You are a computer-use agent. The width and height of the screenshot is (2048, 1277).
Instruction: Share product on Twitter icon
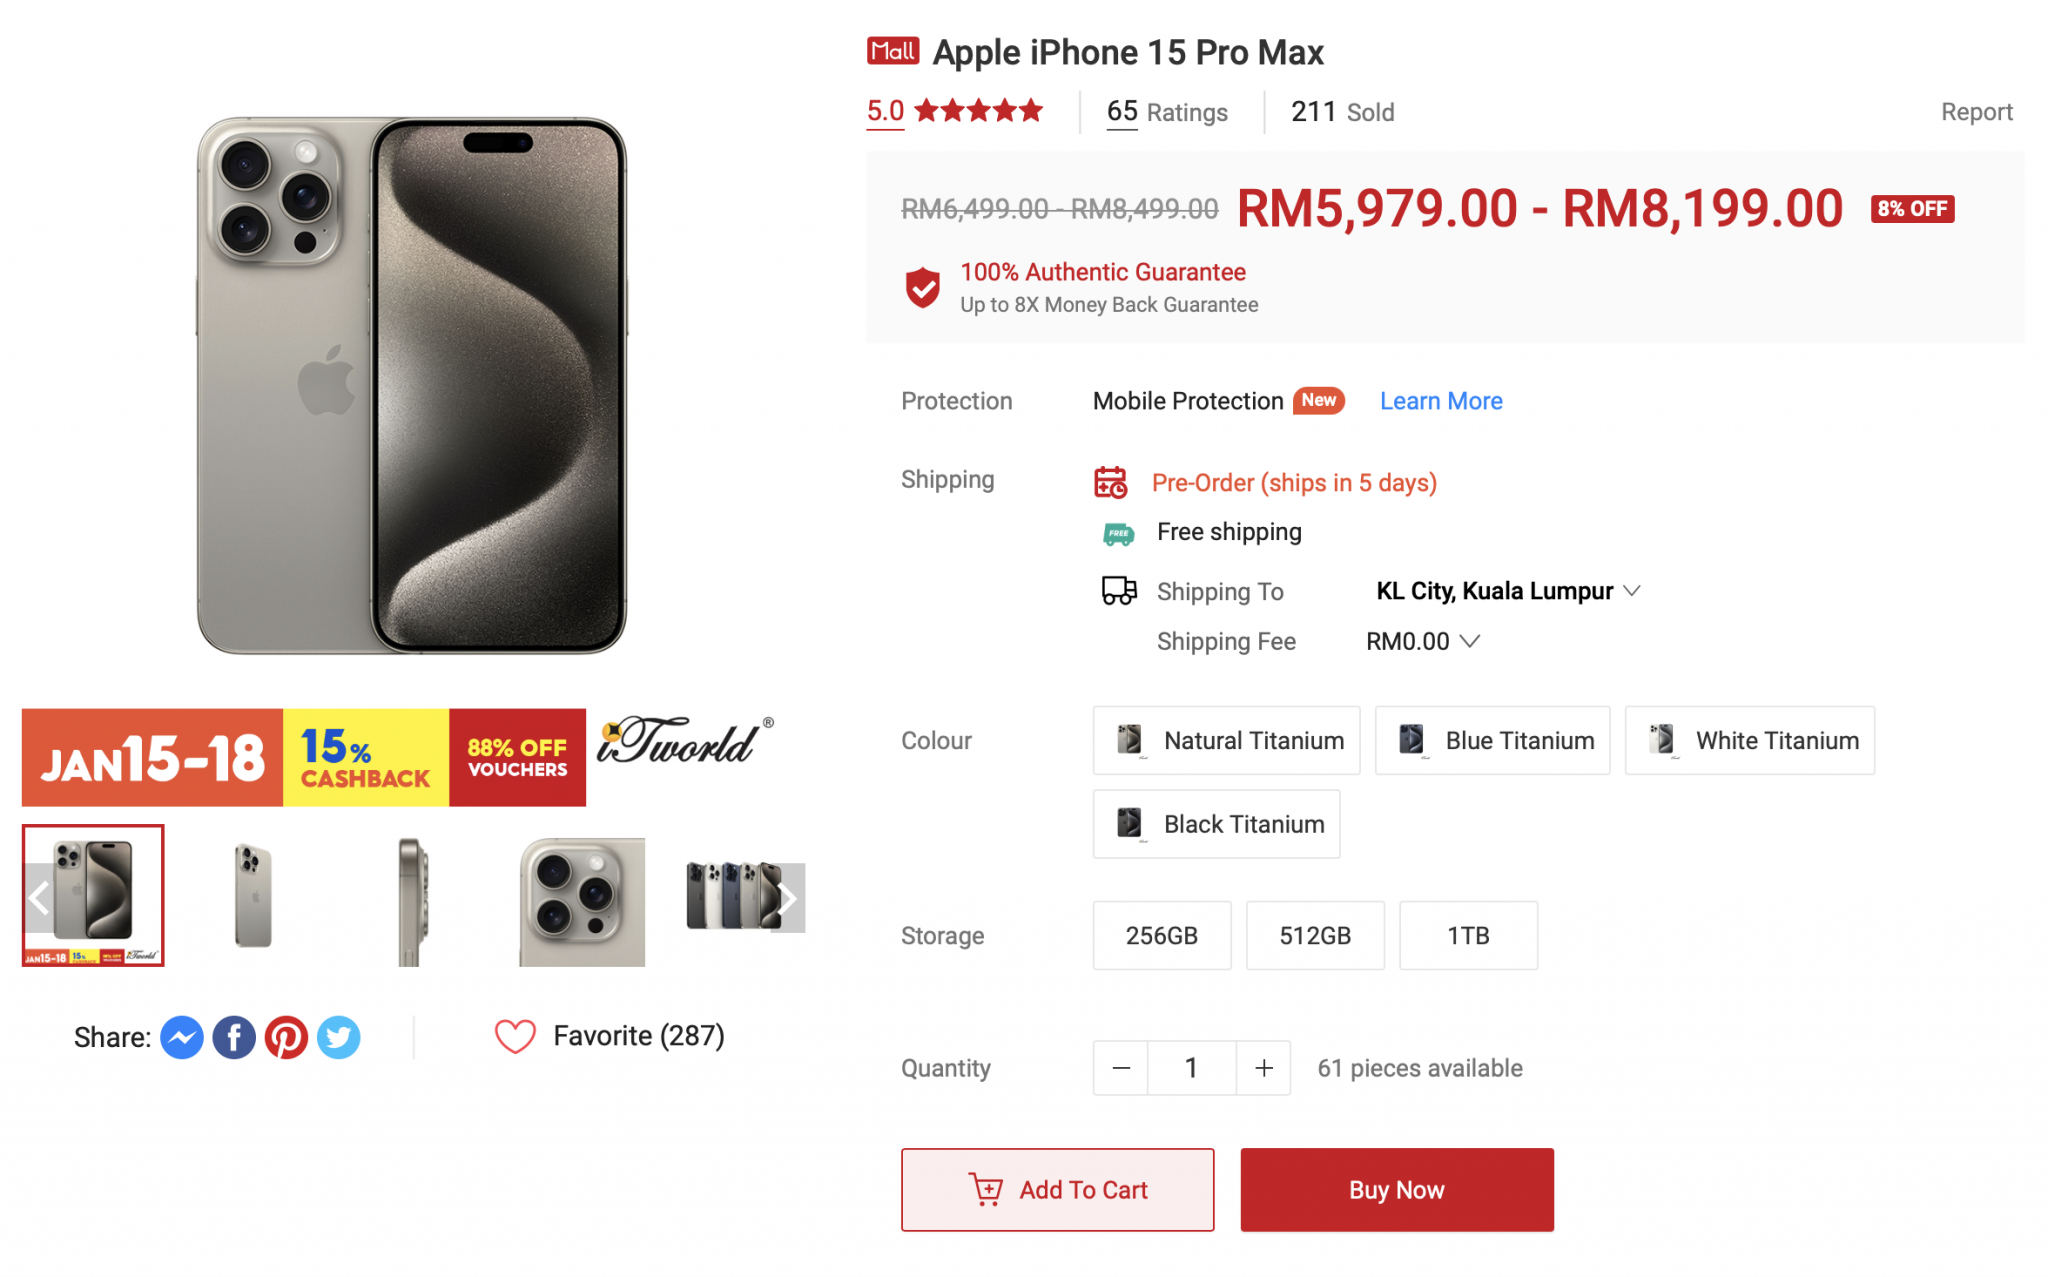(x=339, y=1037)
